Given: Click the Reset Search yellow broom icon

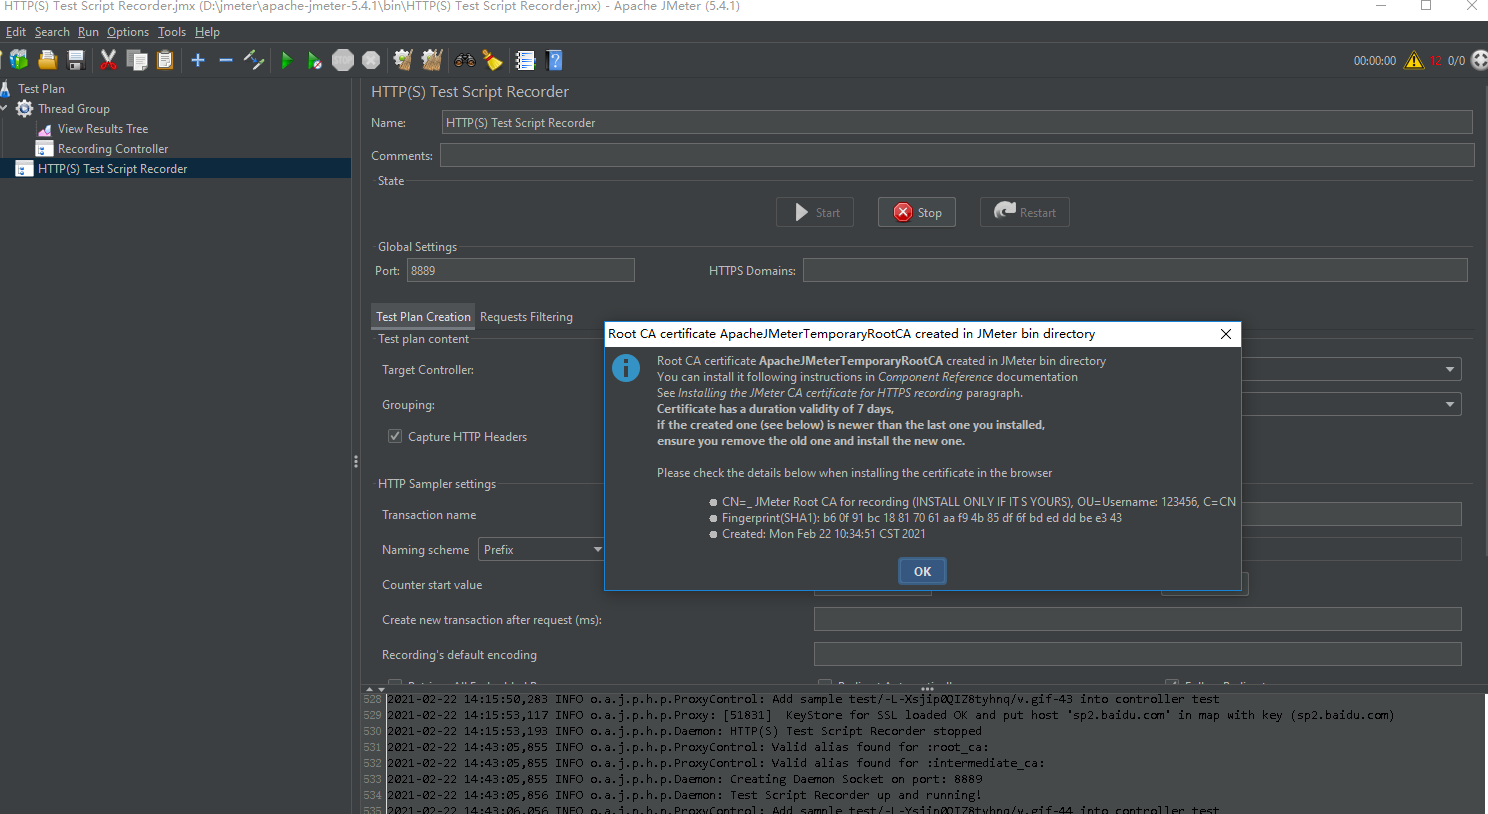Looking at the screenshot, I should click(492, 60).
